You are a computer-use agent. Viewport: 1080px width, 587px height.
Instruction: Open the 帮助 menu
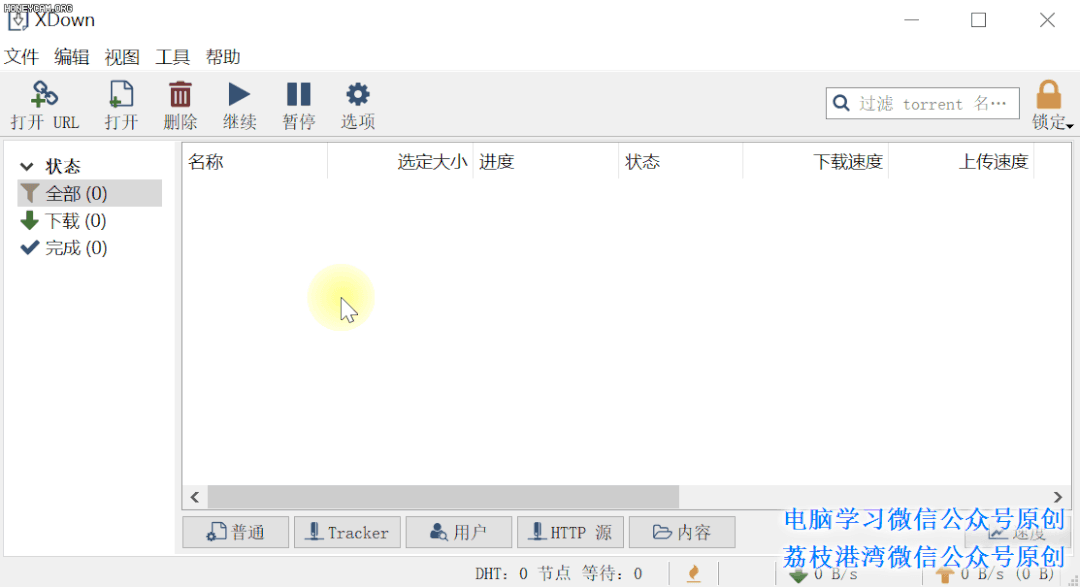(x=222, y=56)
